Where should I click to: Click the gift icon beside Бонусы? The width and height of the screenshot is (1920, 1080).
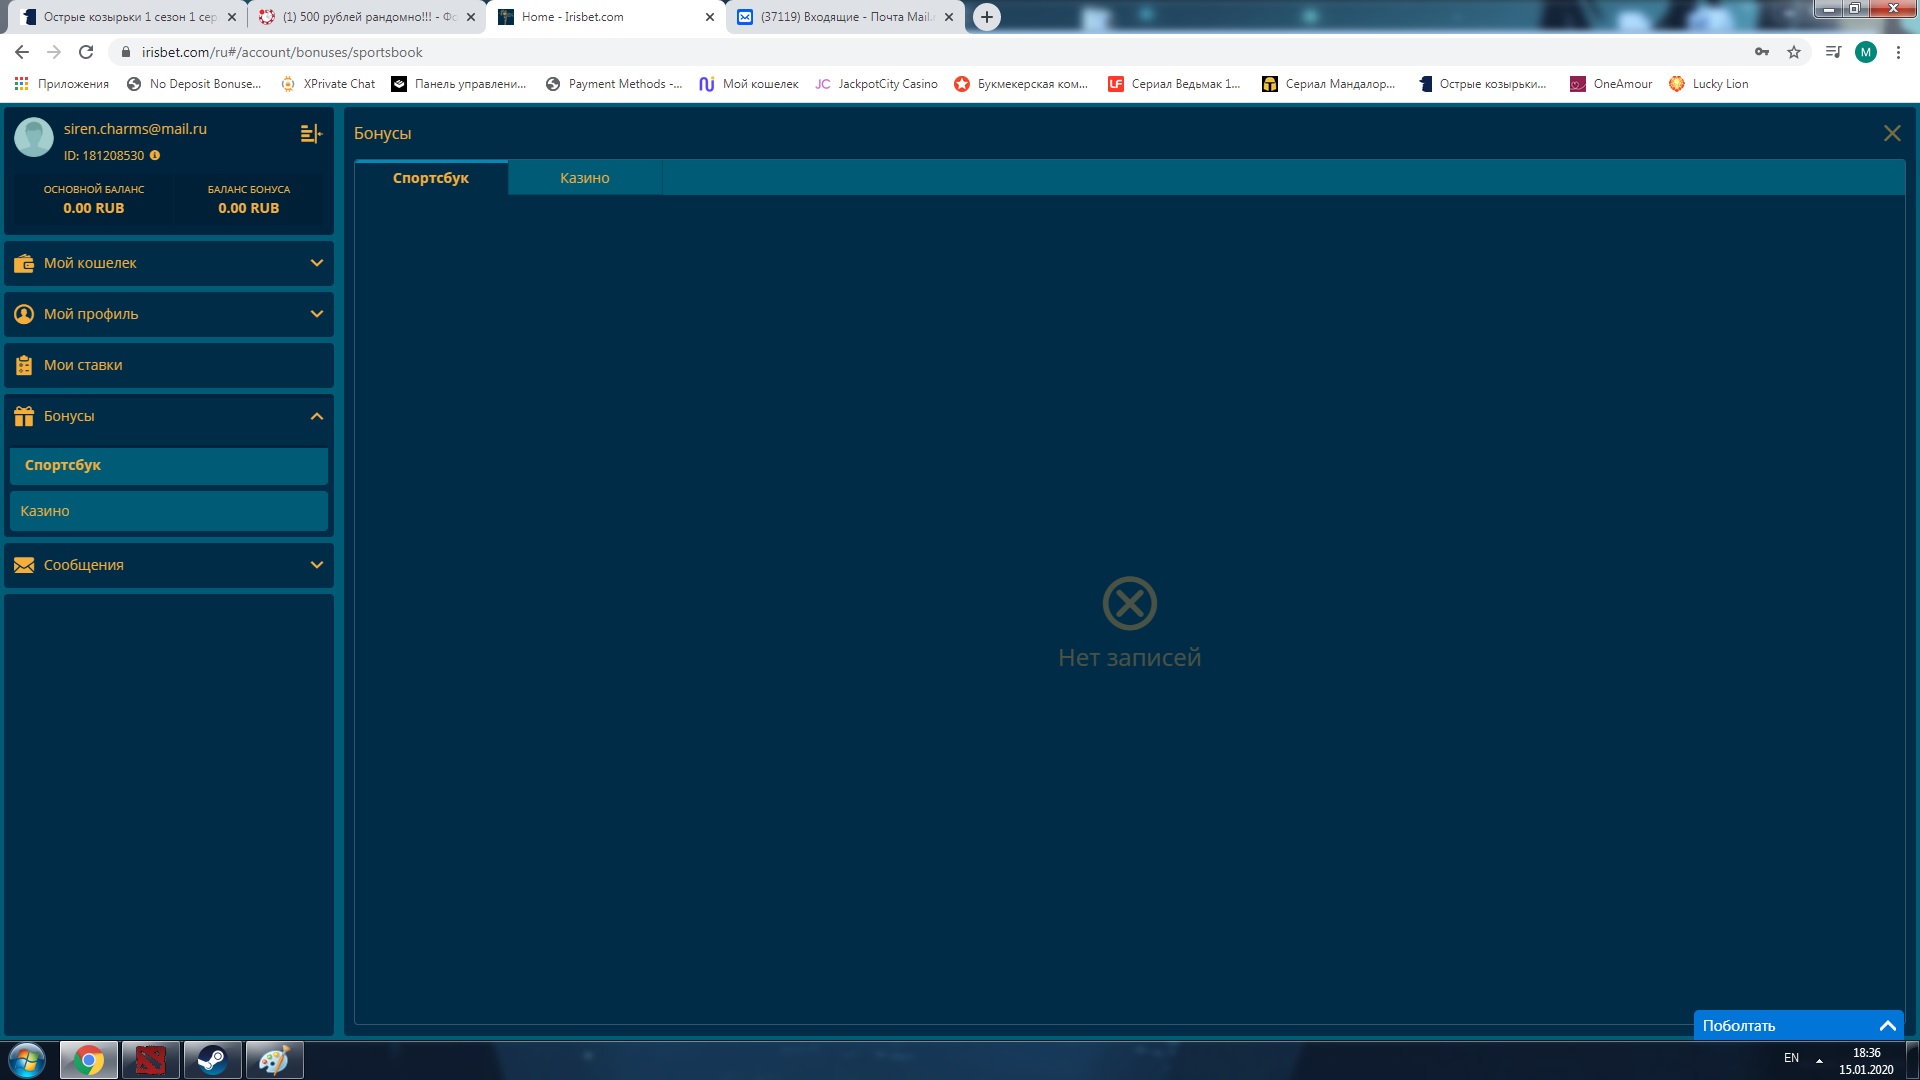[24, 416]
